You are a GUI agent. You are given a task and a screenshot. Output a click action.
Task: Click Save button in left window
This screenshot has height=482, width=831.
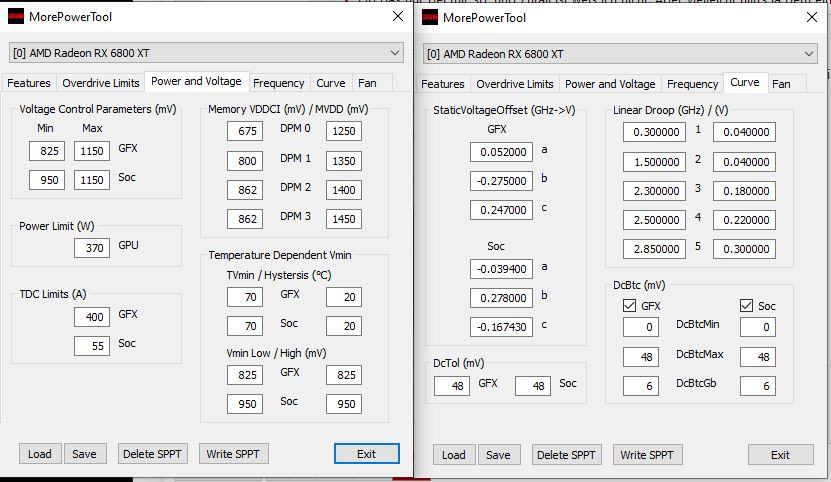[85, 454]
